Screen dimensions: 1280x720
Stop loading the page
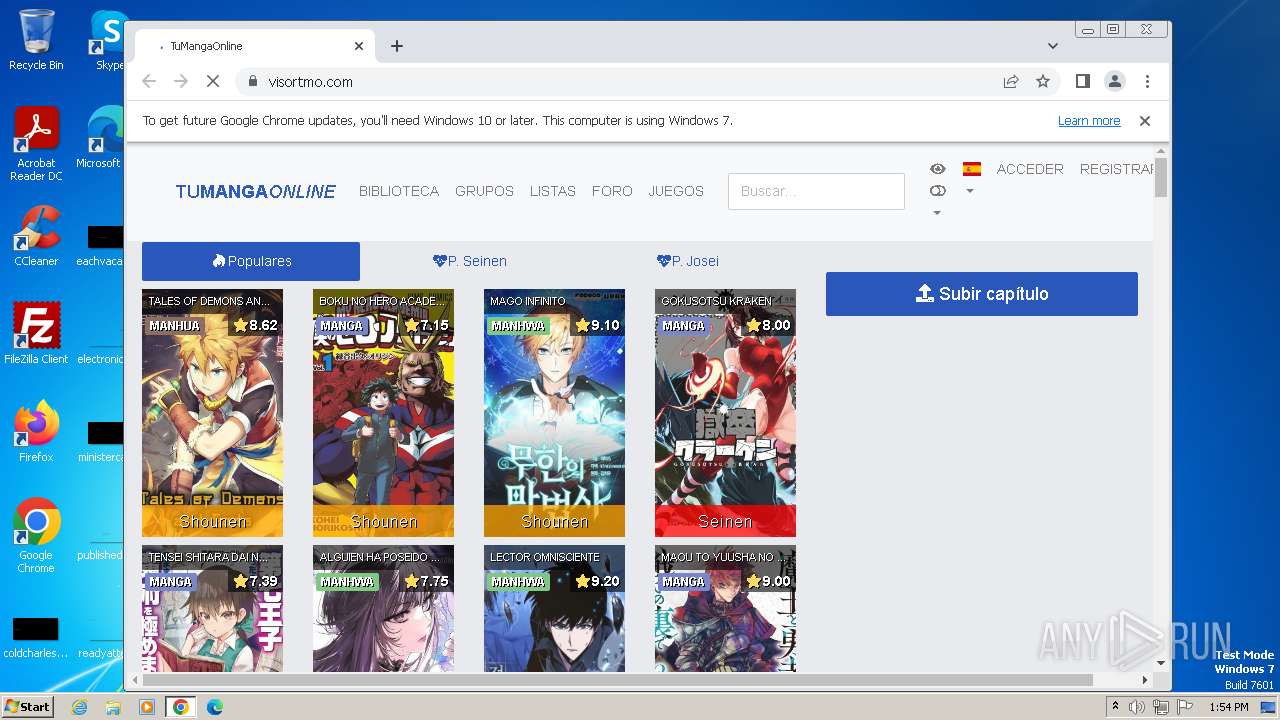click(x=213, y=82)
